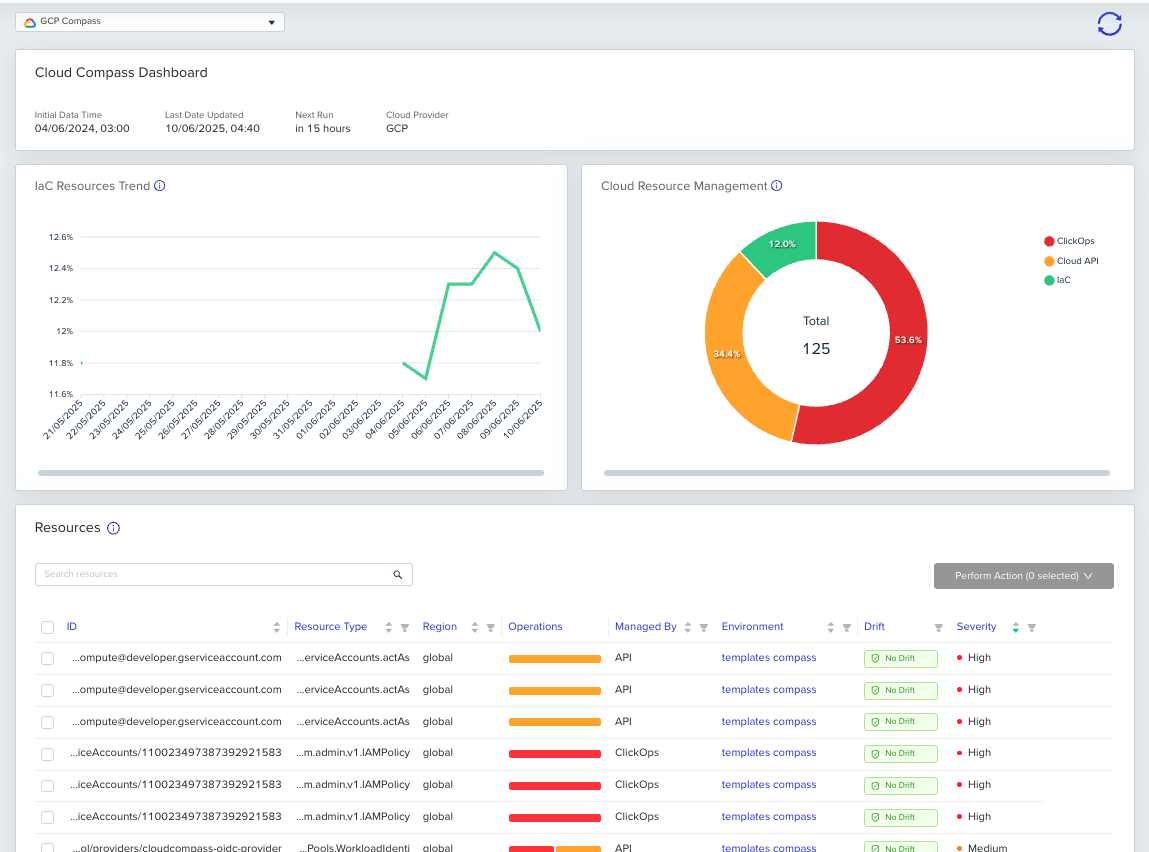Click the Managed By column header
The height and width of the screenshot is (852, 1149).
click(x=645, y=627)
